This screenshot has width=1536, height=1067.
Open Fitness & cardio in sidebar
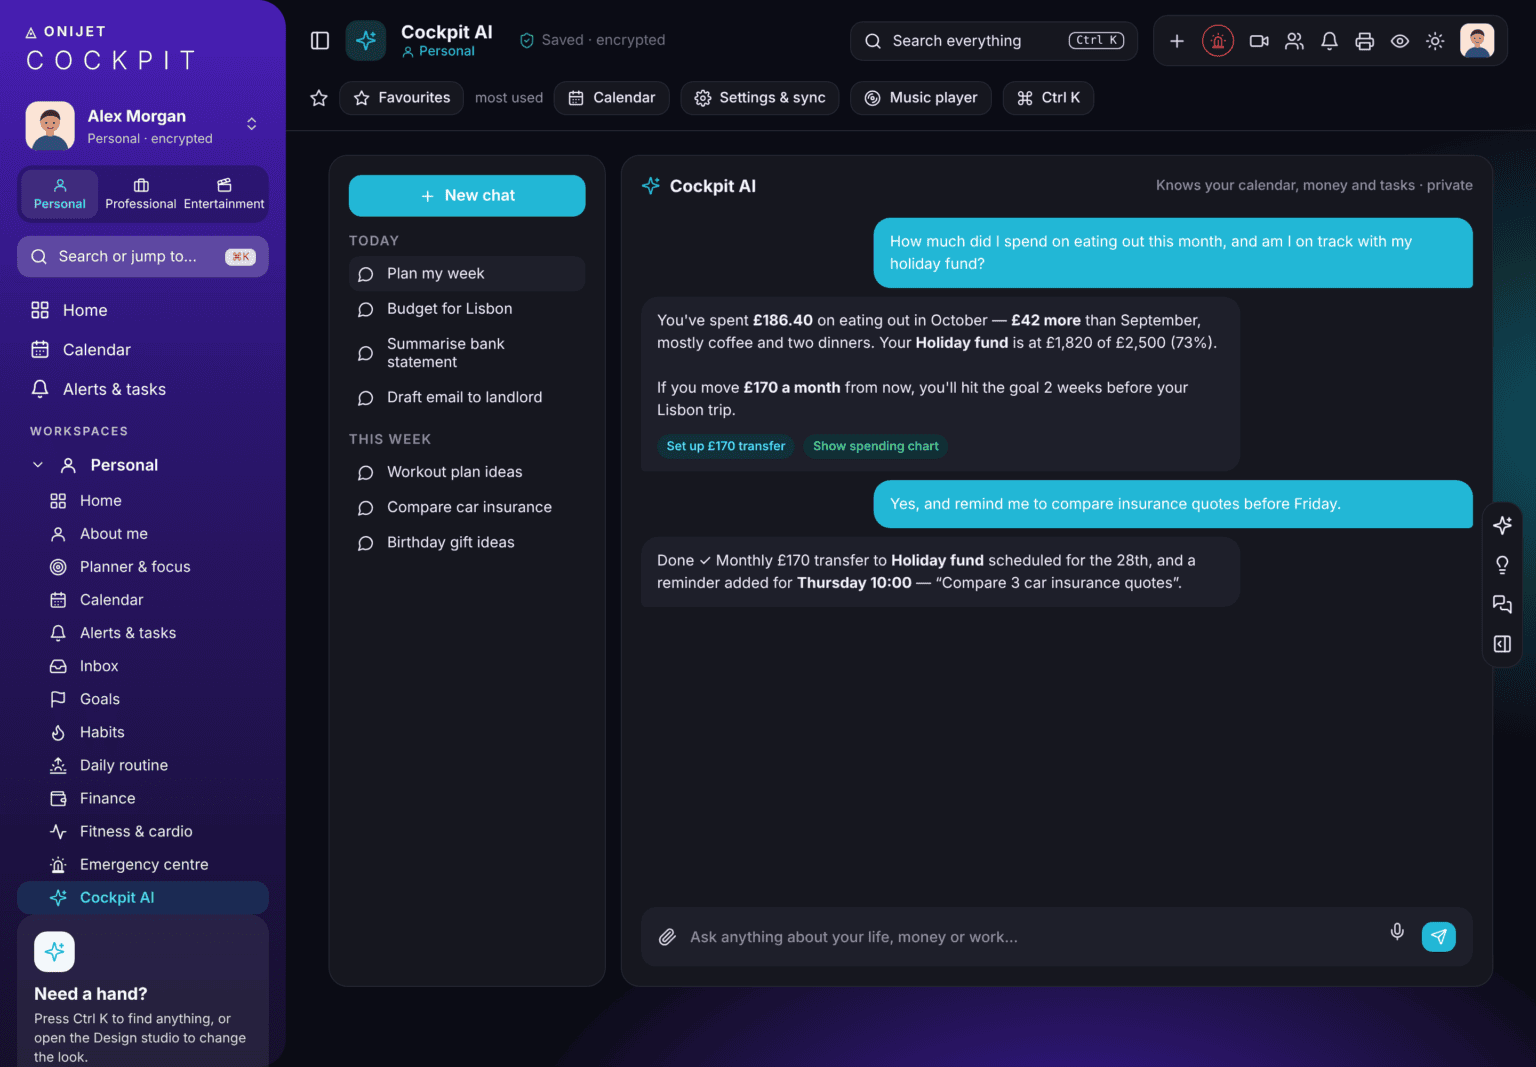pos(143,832)
